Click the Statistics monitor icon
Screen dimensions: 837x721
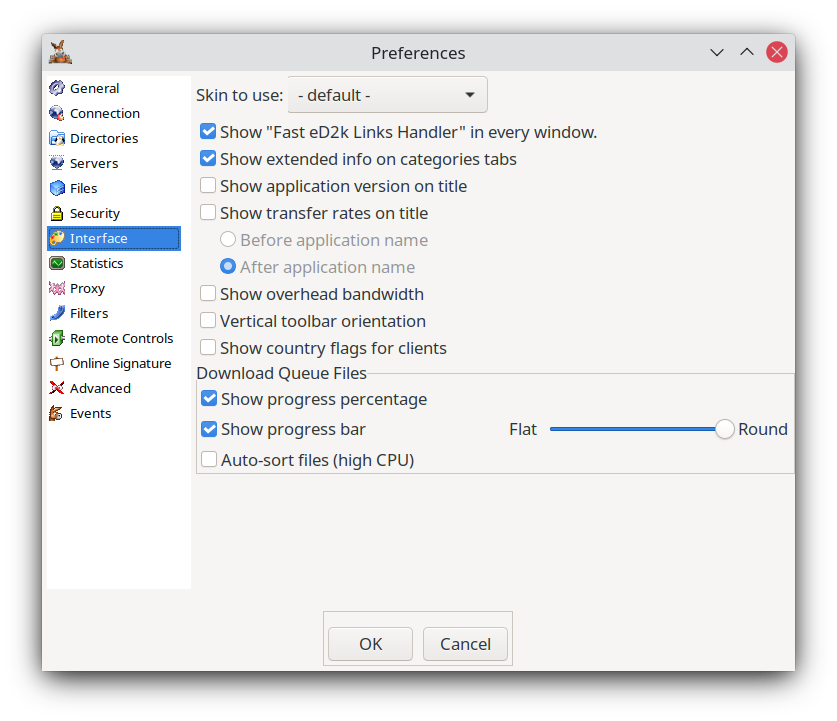point(57,263)
